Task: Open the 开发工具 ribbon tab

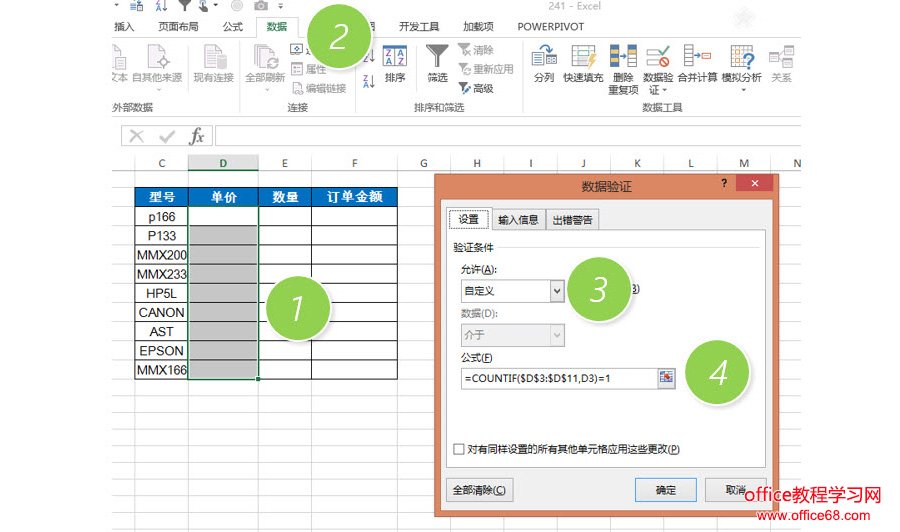Action: [x=419, y=27]
